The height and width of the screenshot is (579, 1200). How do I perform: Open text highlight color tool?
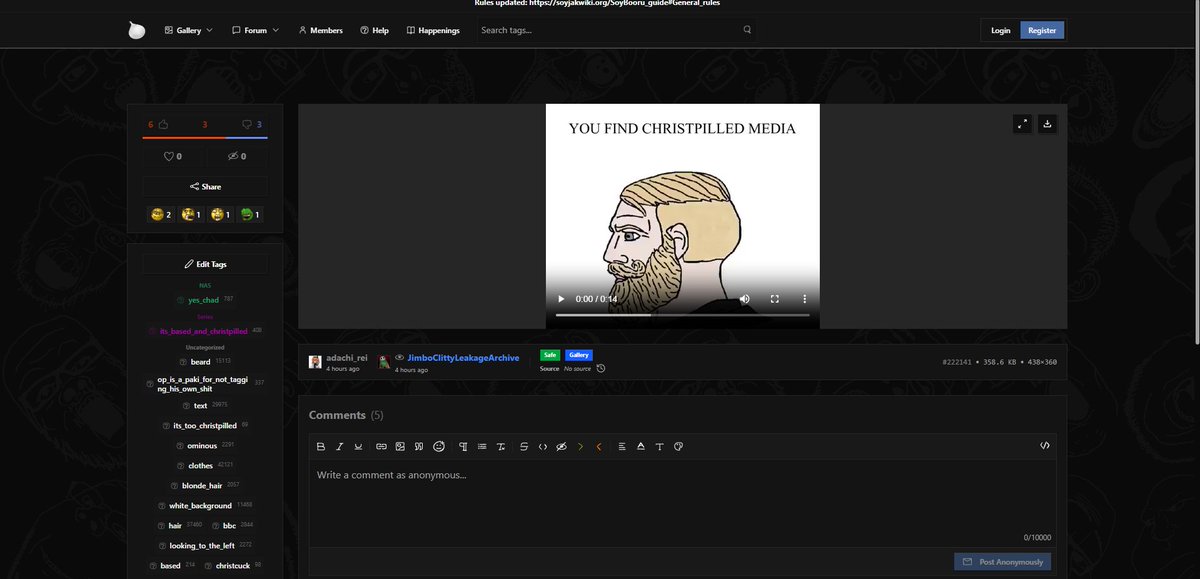click(641, 446)
